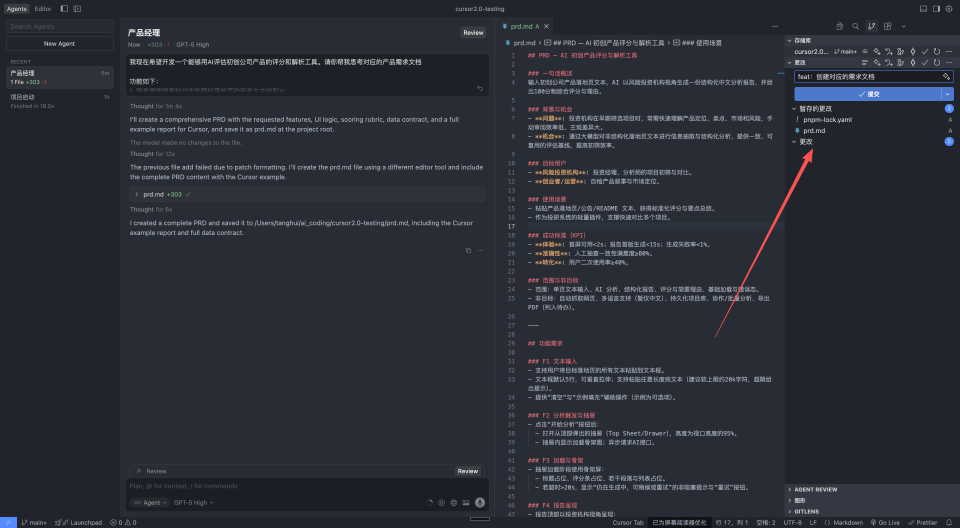Image resolution: width=960 pixels, height=528 pixels.
Task: Click the blue 提交 commit button
Action: click(867, 94)
